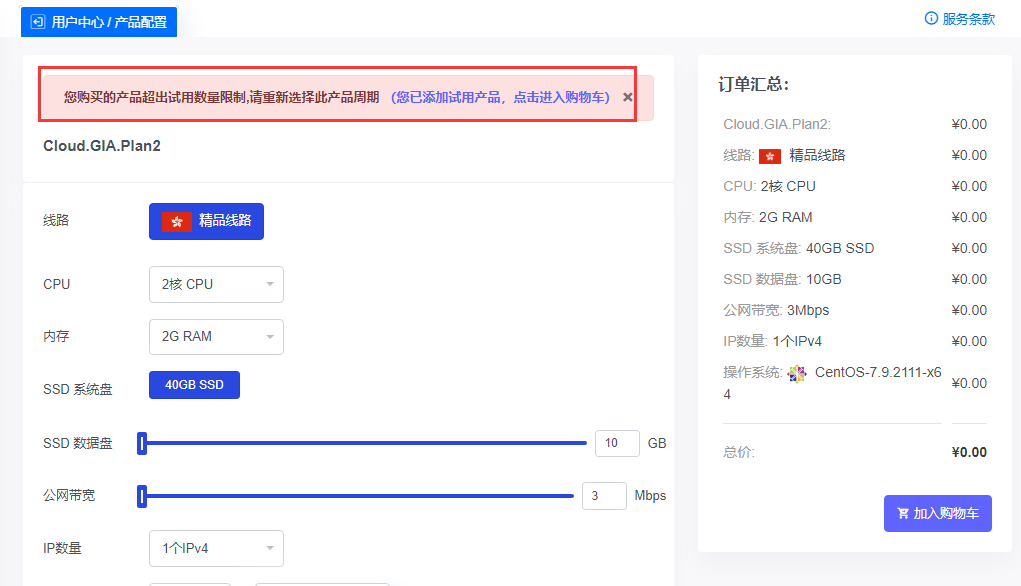Click the info icon beside 服务条款
Screen dimensions: 1021x586
click(x=931, y=18)
